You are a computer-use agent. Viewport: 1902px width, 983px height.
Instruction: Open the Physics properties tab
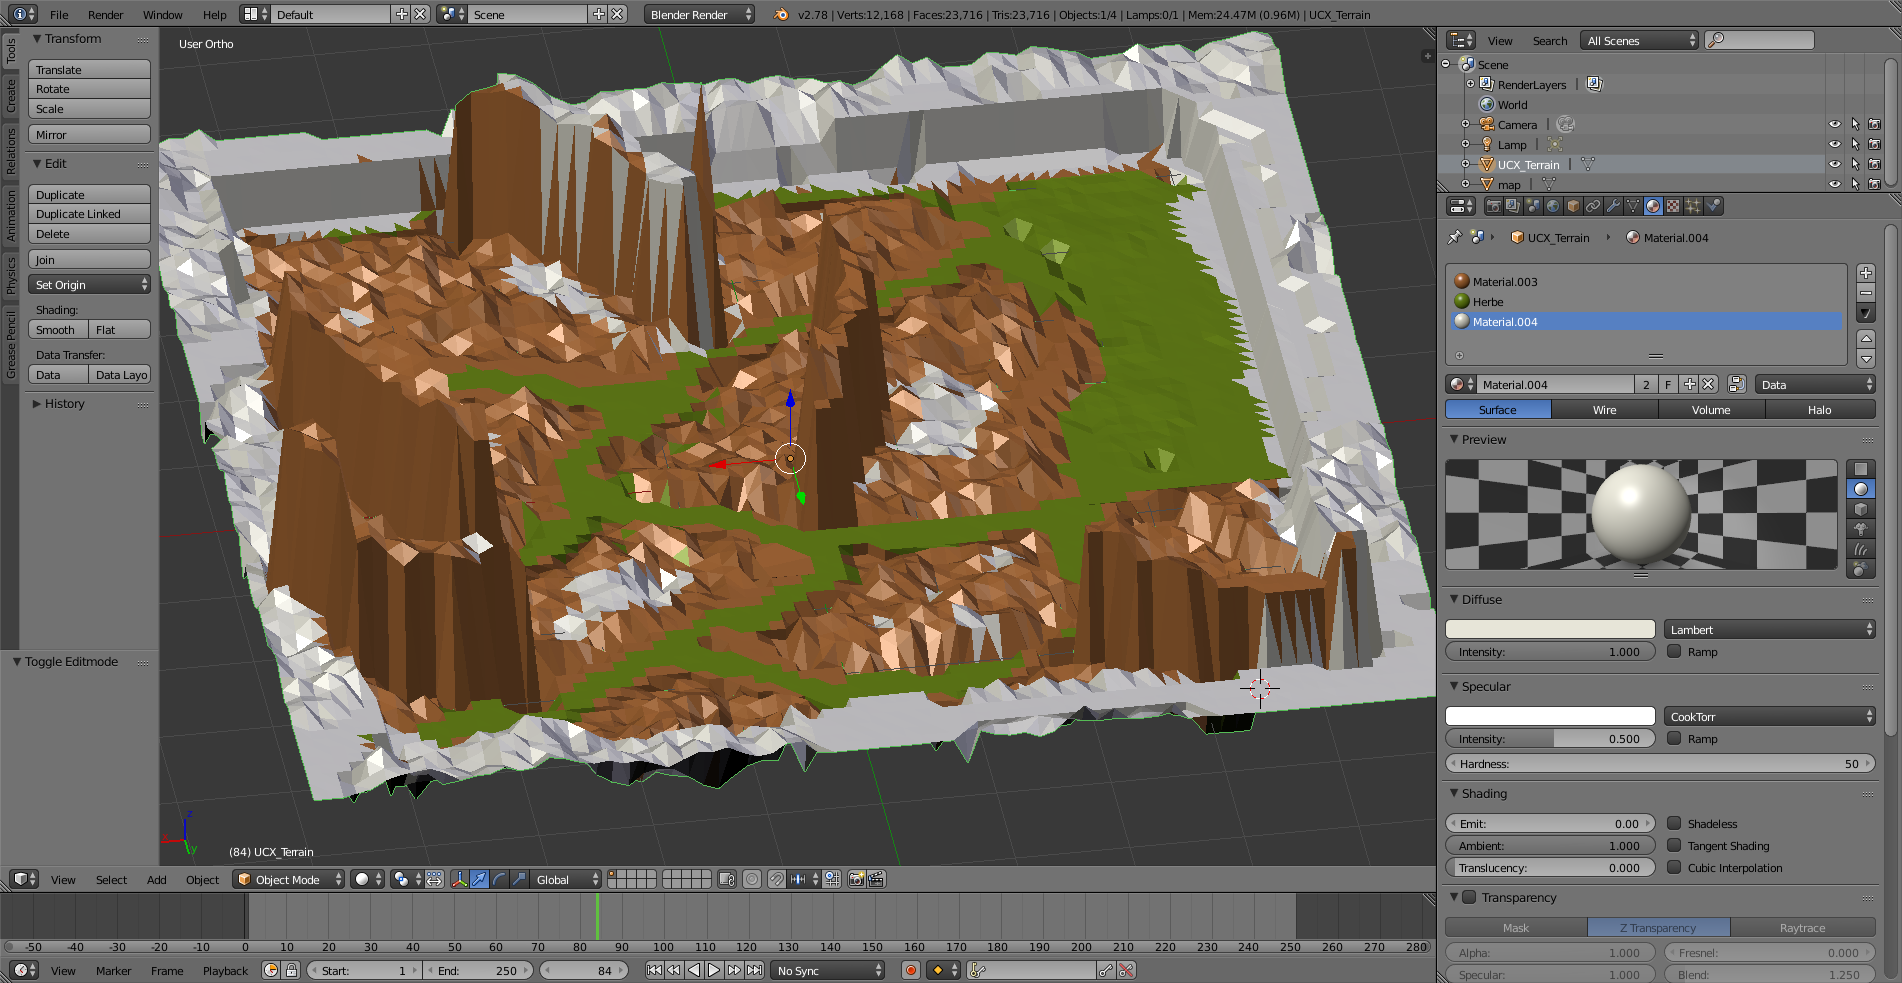tap(1712, 207)
